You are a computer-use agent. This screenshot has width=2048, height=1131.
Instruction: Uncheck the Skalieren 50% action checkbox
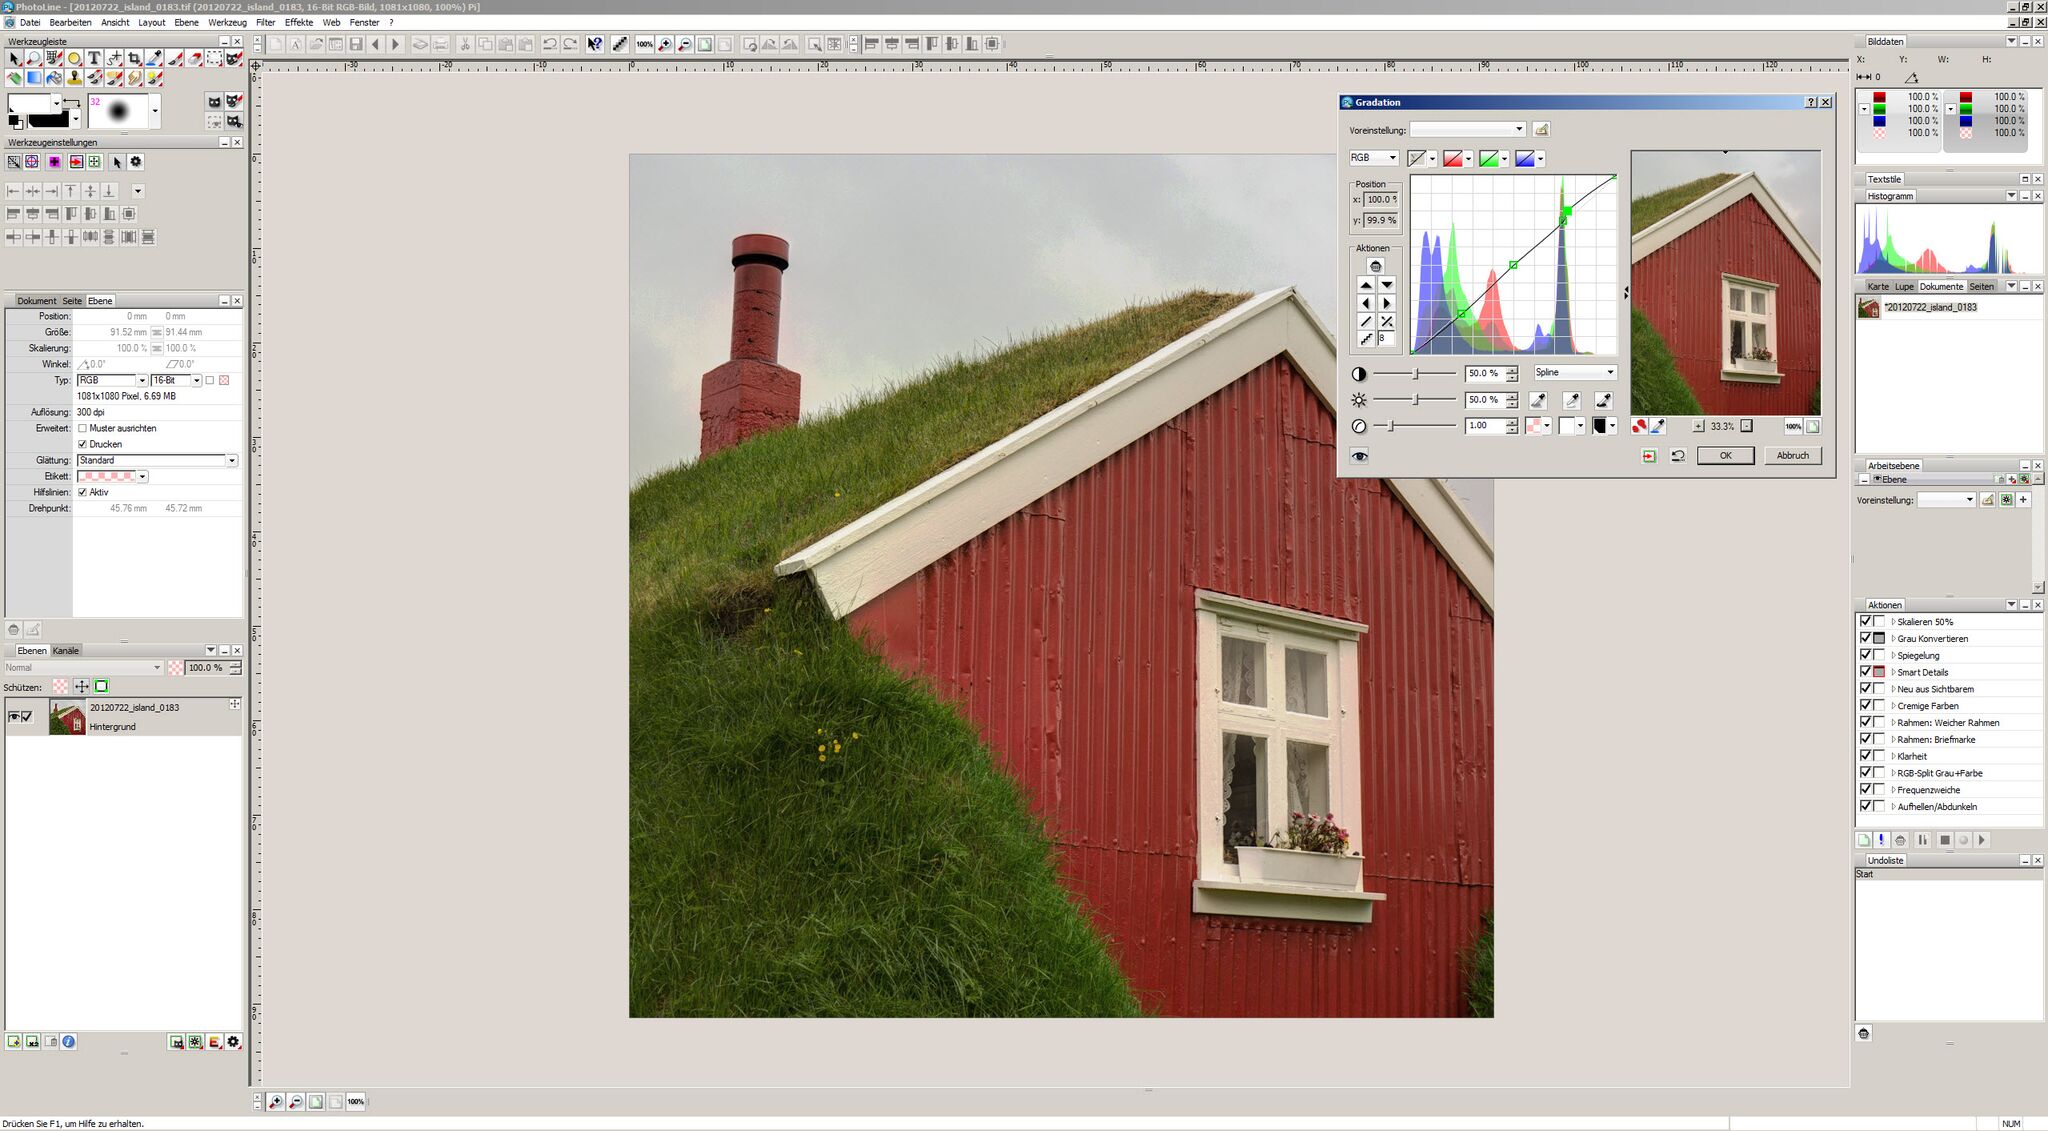[1865, 621]
